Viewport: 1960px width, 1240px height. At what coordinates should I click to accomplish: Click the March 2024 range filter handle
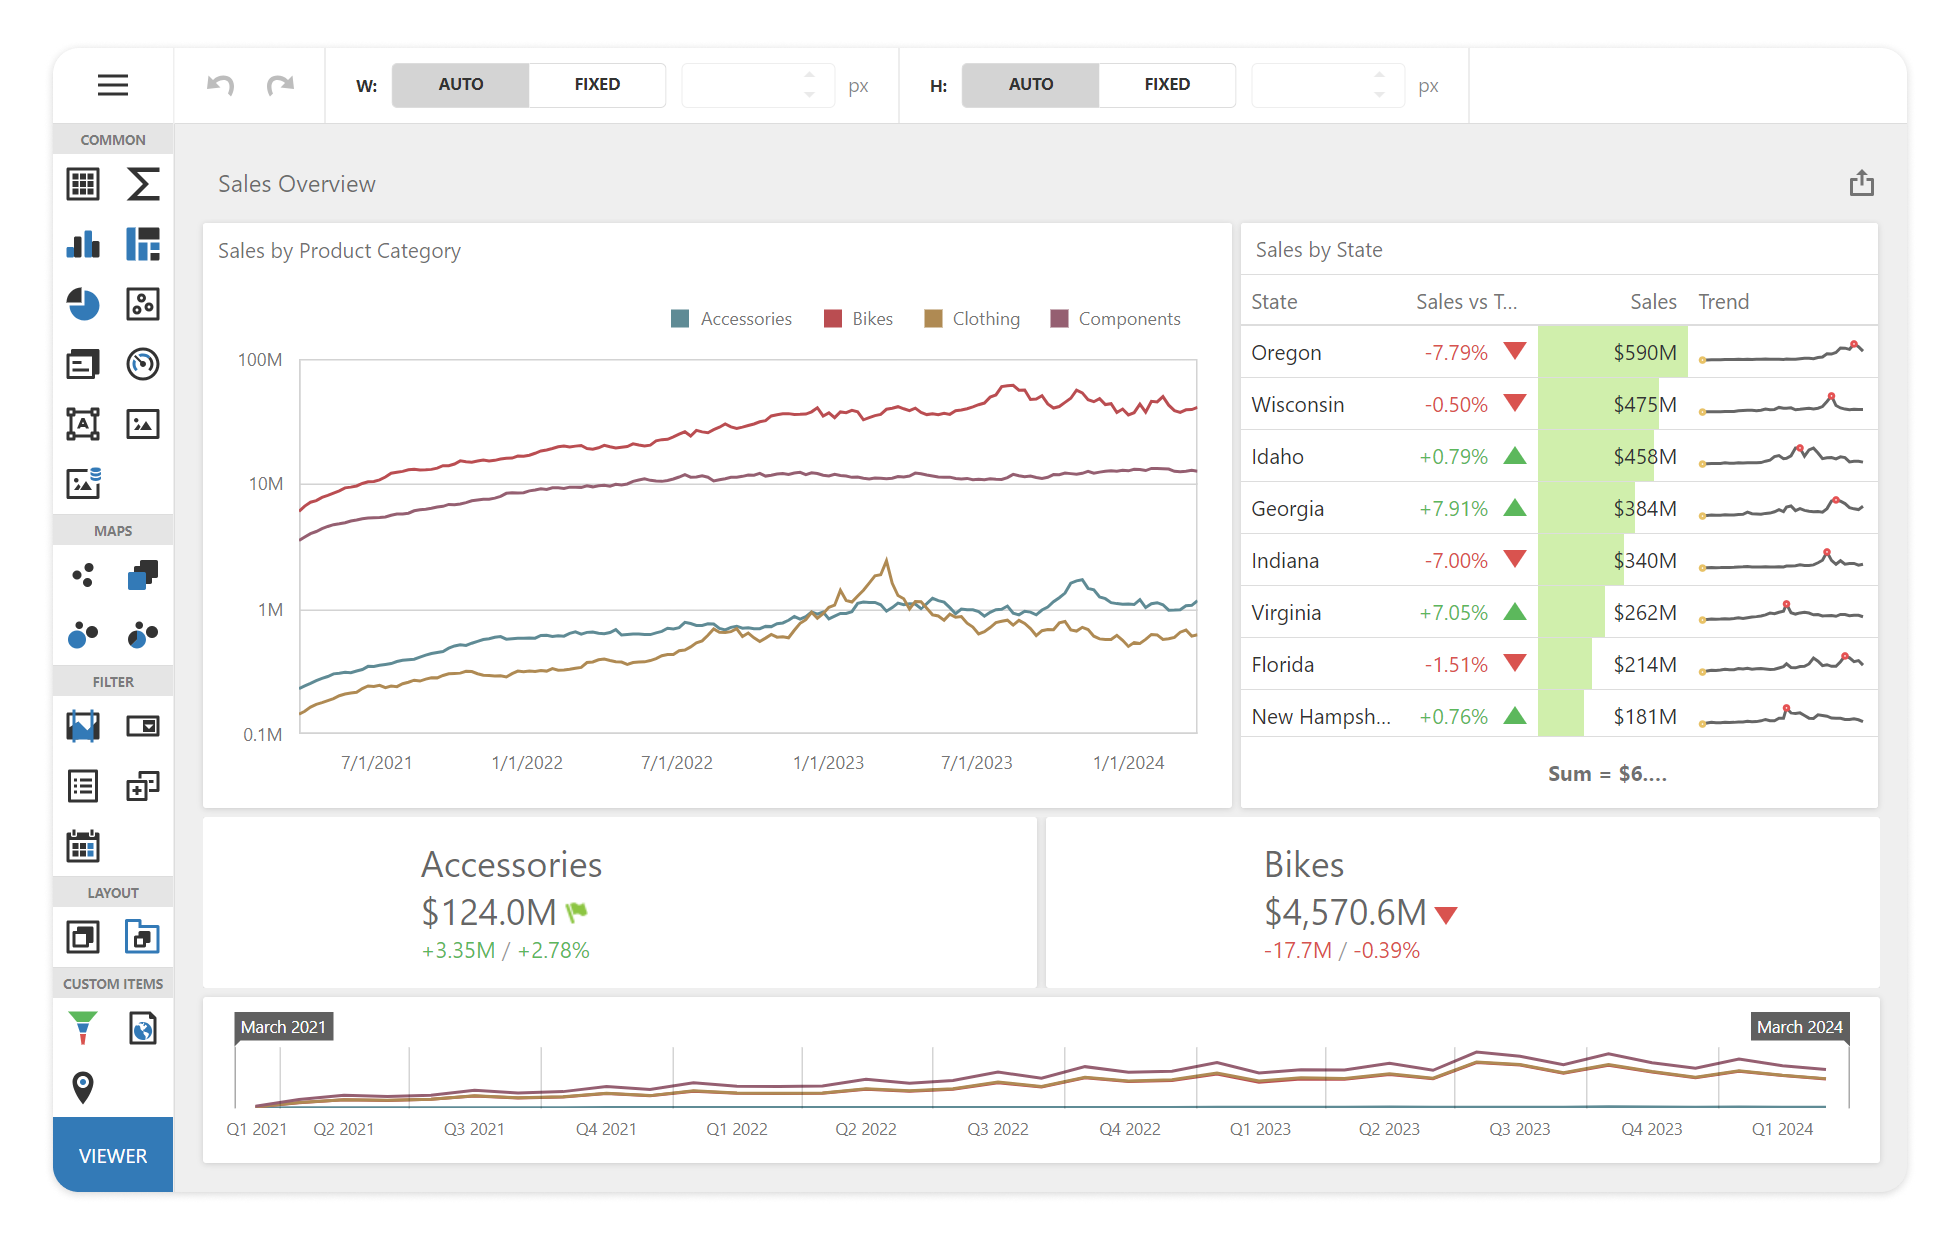(x=1799, y=1027)
